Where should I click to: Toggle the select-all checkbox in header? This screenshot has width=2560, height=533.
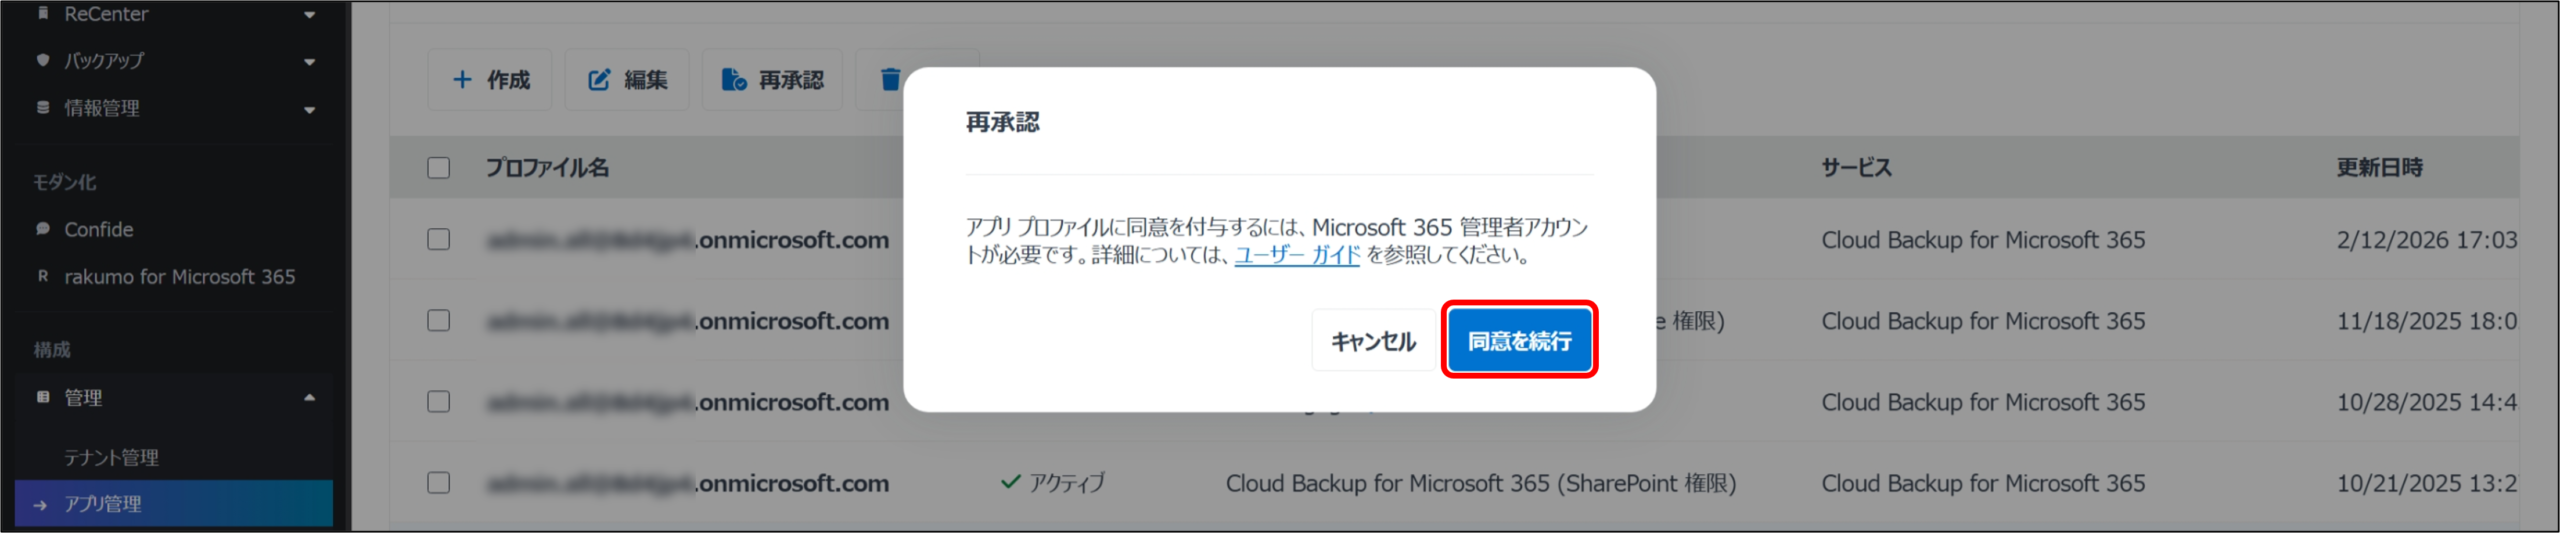[439, 167]
